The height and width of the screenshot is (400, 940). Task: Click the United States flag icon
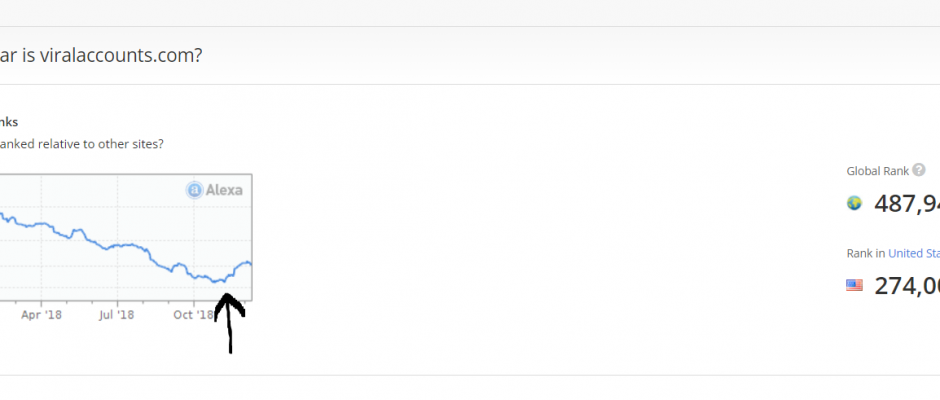click(x=854, y=285)
